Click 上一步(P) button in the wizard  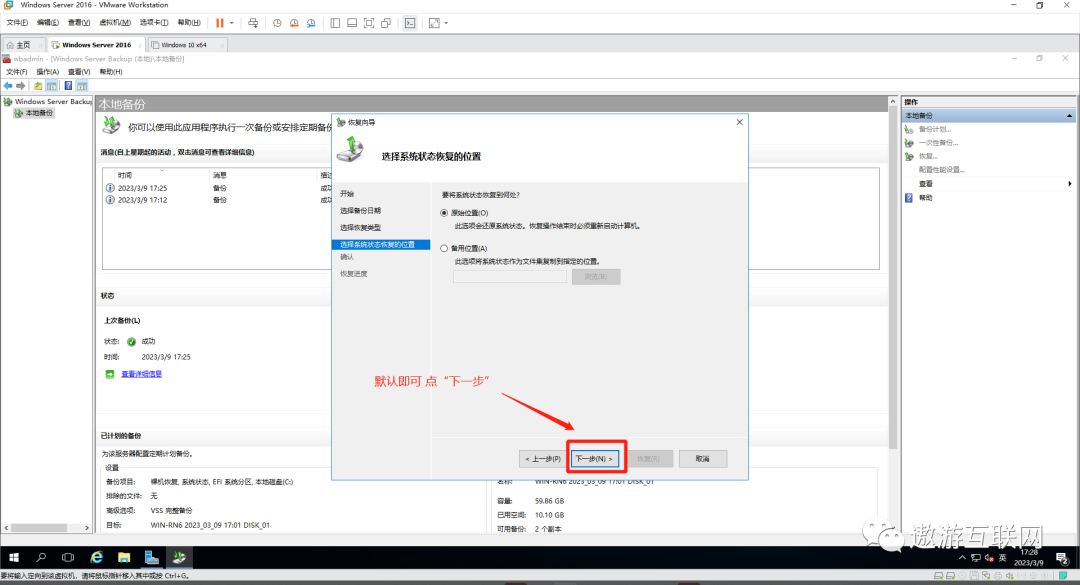click(543, 458)
